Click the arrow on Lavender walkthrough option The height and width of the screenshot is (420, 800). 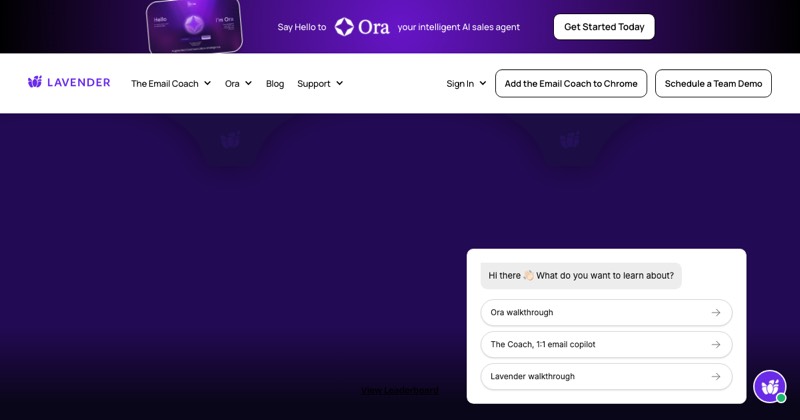click(716, 377)
